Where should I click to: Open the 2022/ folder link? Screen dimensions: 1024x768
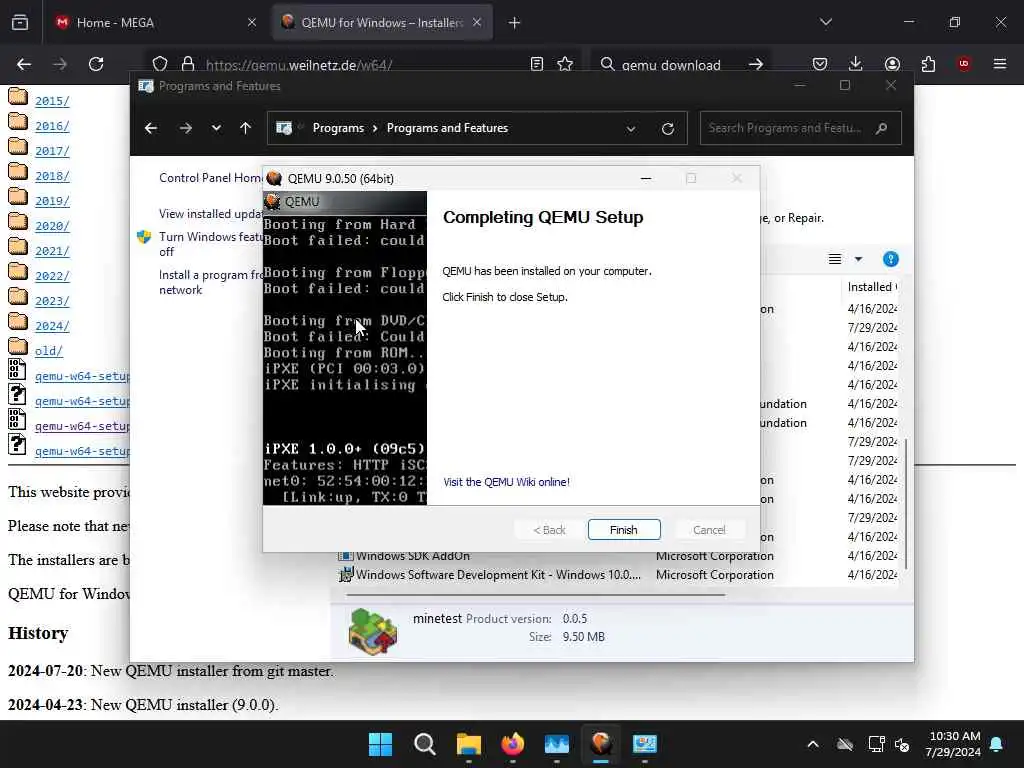52,276
